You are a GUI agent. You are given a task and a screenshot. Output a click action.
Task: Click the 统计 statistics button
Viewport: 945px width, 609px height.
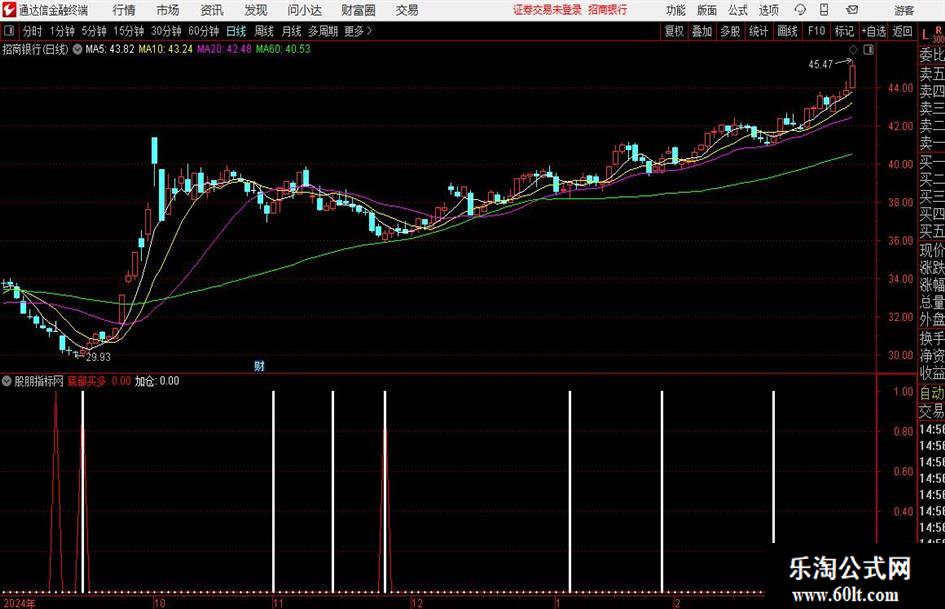[758, 31]
